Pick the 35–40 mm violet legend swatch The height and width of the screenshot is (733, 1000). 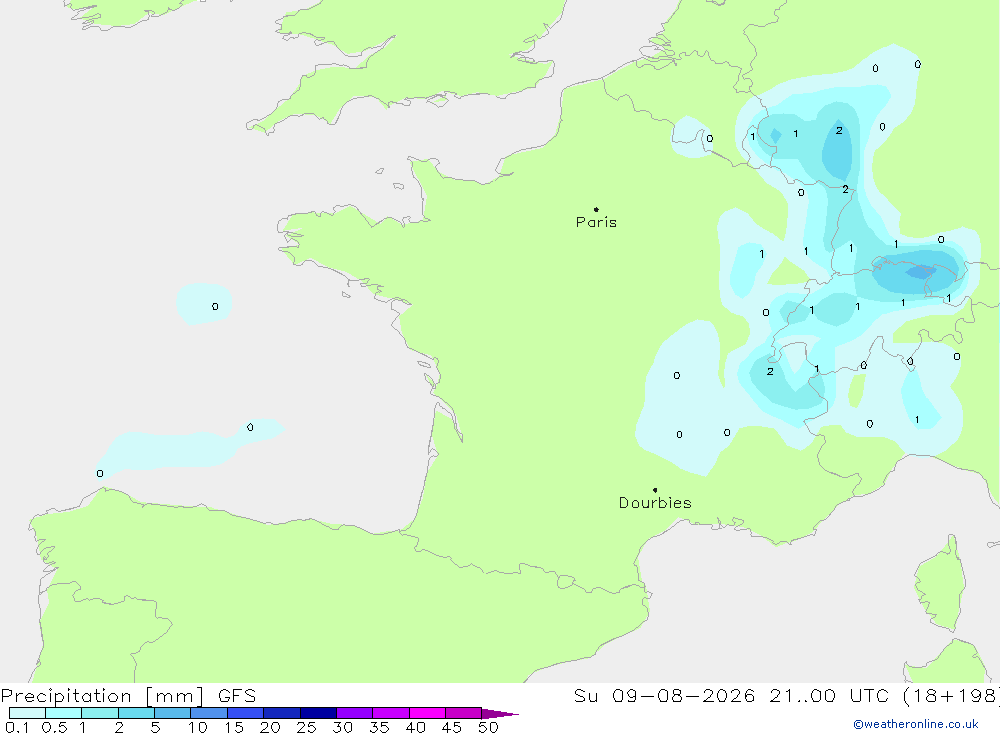tap(390, 713)
